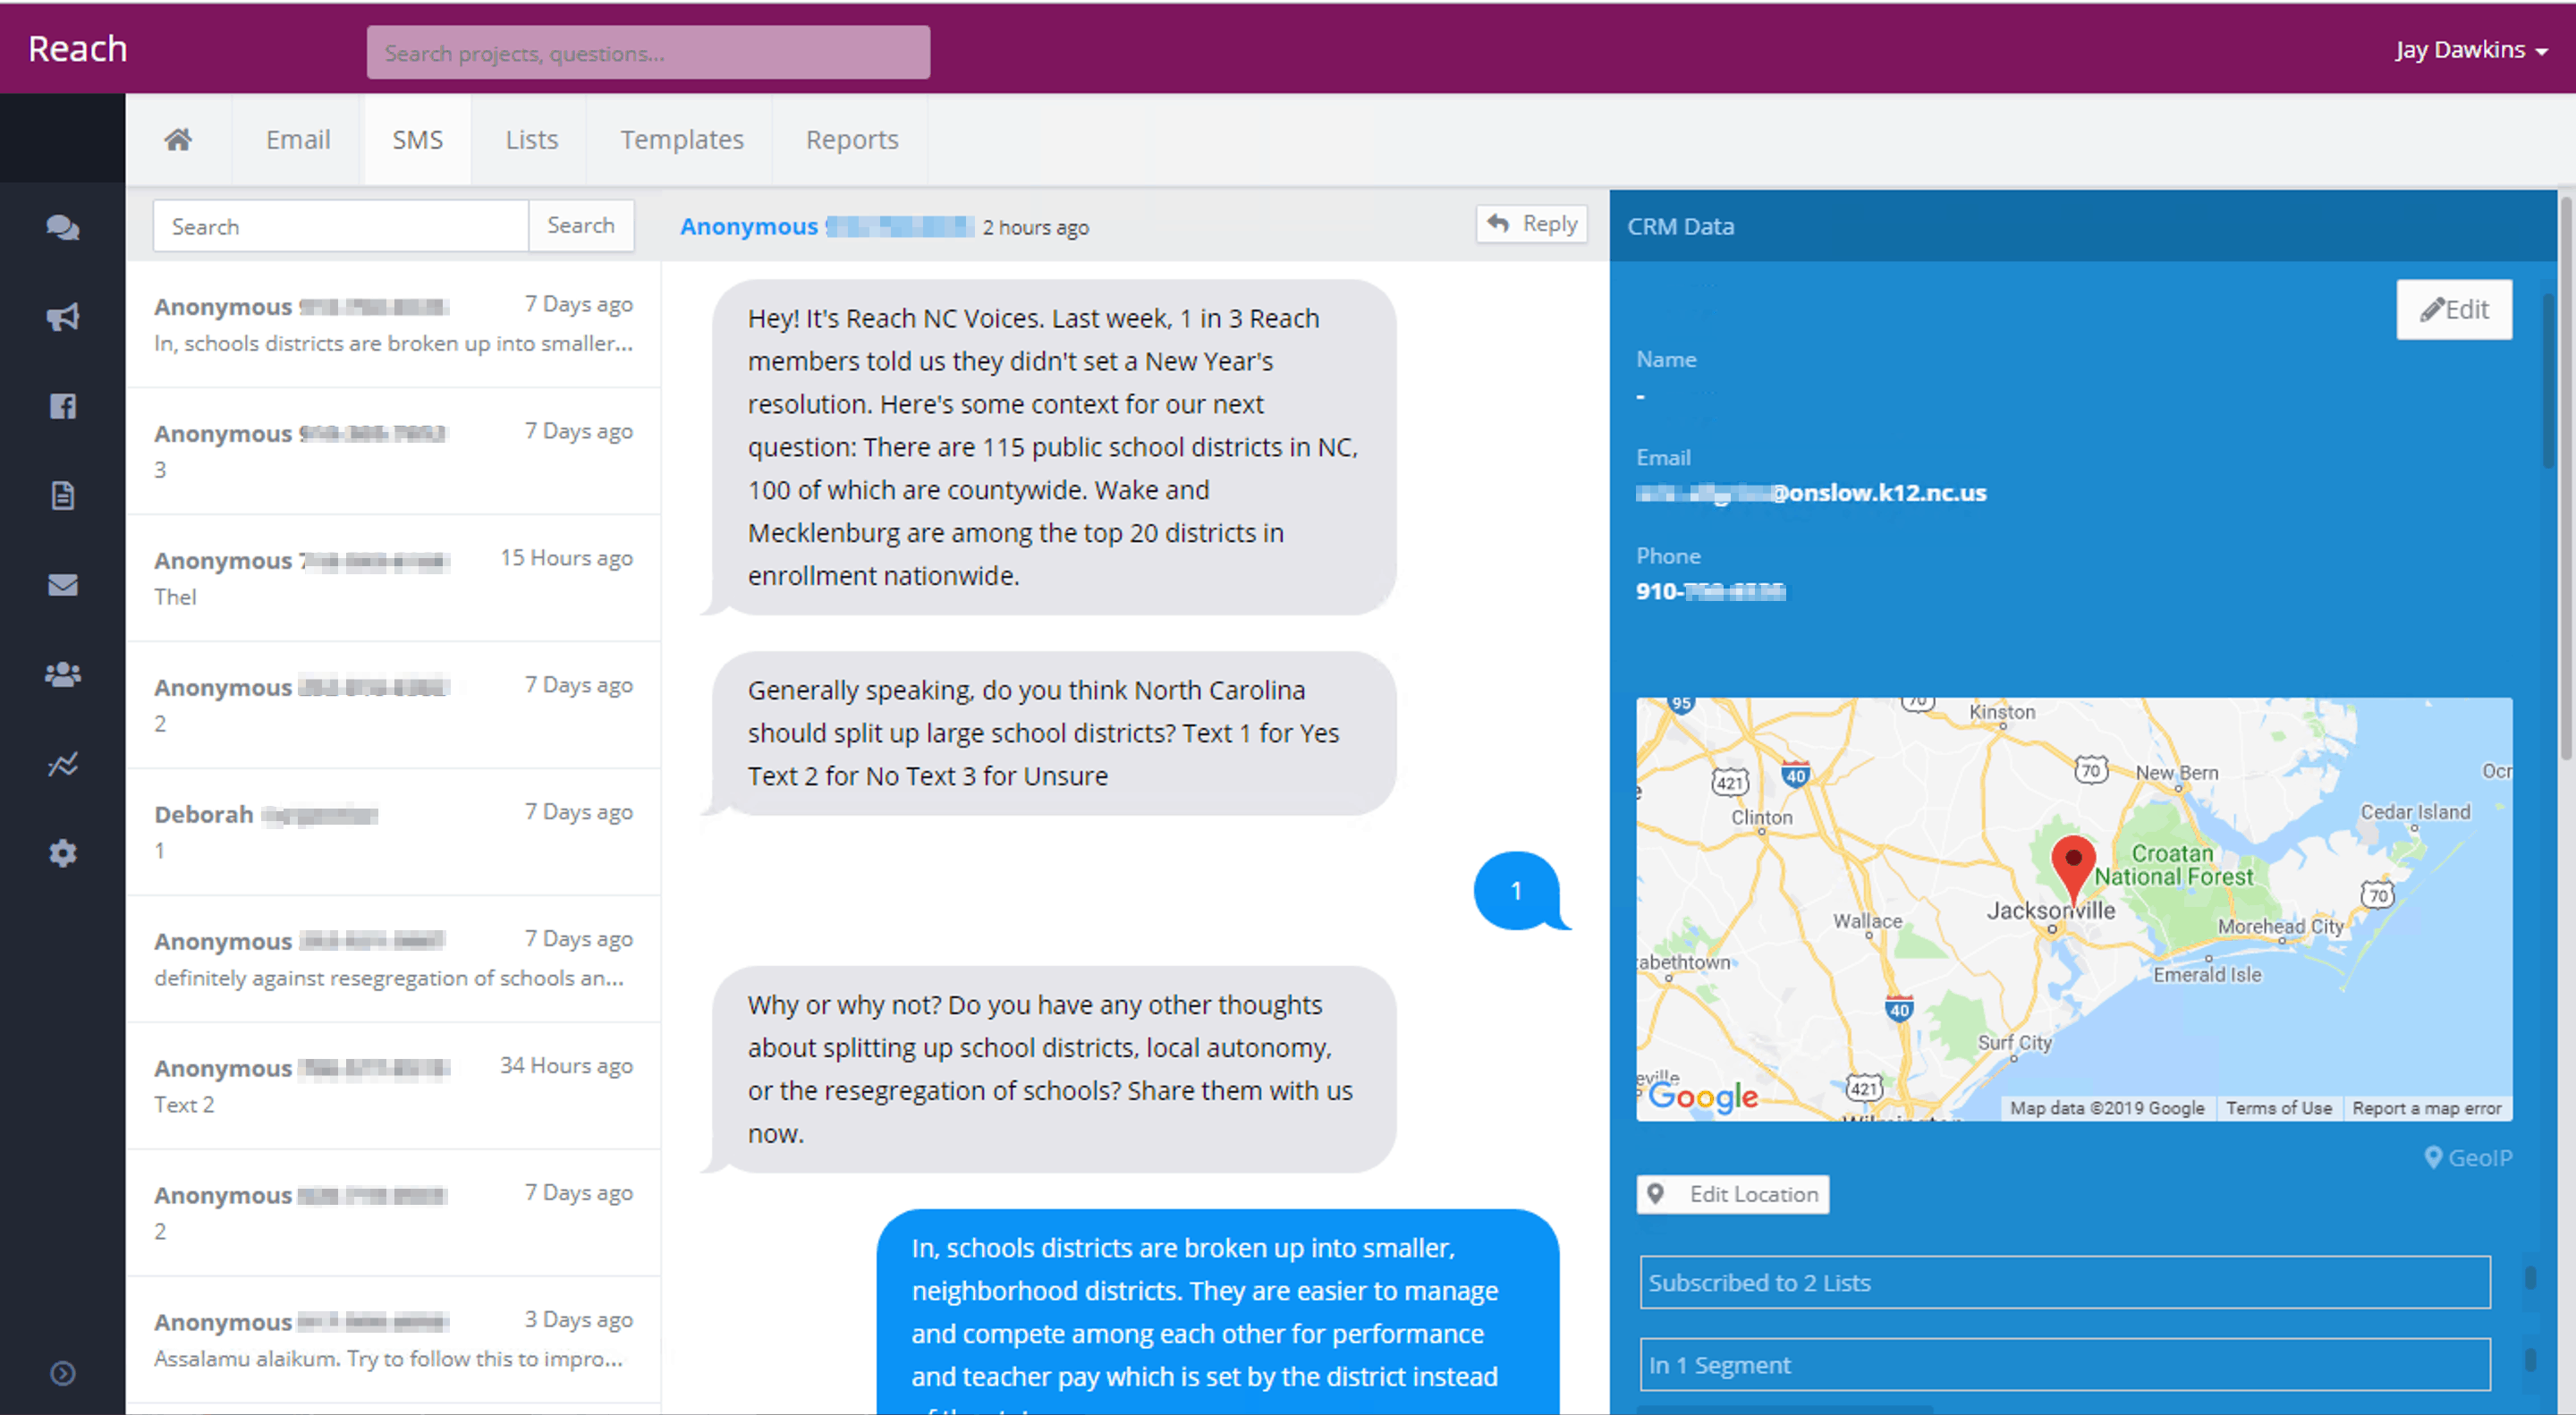This screenshot has width=2576, height=1415.
Task: Expand the Subscribed to 2 Lists section
Action: [2064, 1282]
